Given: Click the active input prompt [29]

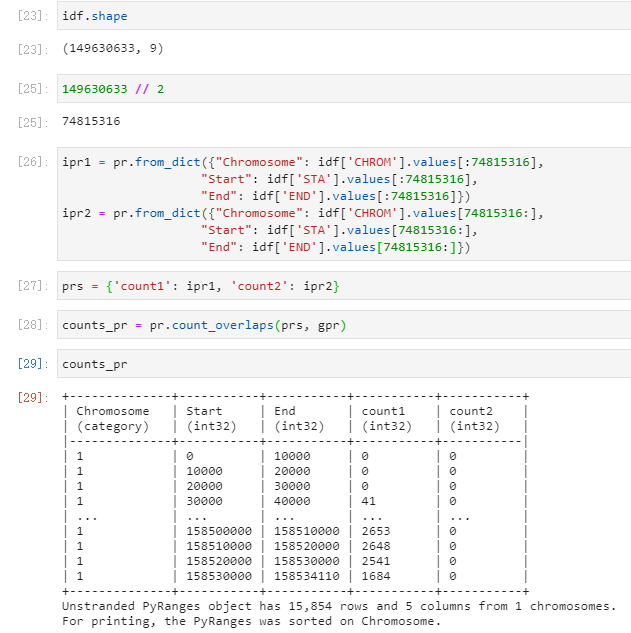Looking at the screenshot, I should point(32,364).
